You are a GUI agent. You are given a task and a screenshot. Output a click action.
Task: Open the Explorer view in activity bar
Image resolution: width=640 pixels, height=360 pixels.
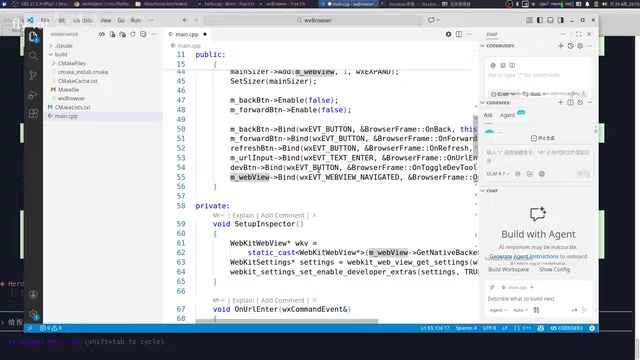[33, 37]
